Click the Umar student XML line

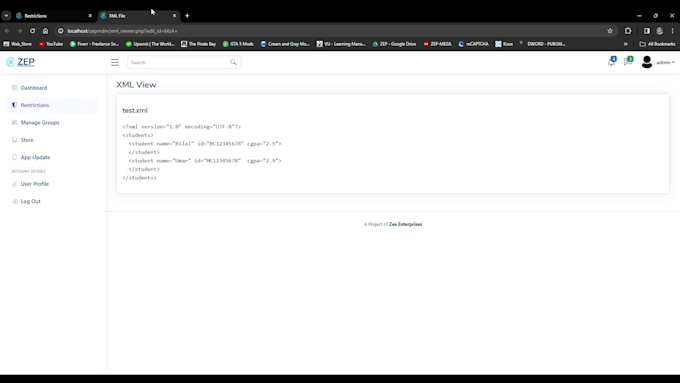tap(205, 160)
